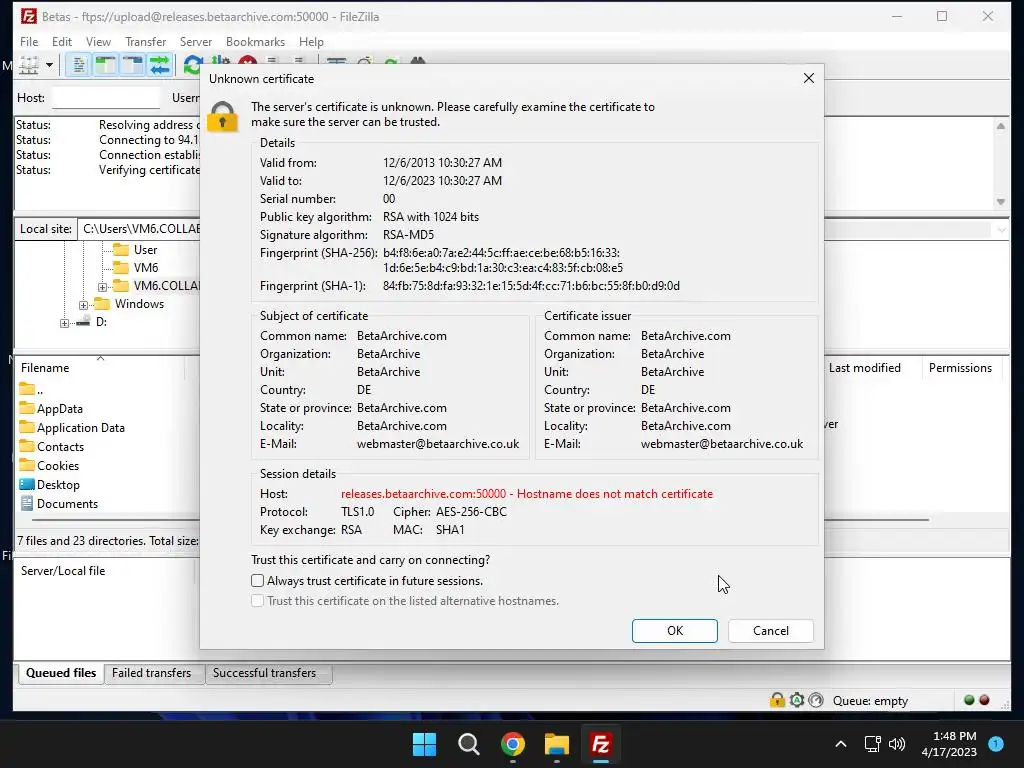Open the remote site path dropdown
The image size is (1024, 768).
click(x=1001, y=229)
